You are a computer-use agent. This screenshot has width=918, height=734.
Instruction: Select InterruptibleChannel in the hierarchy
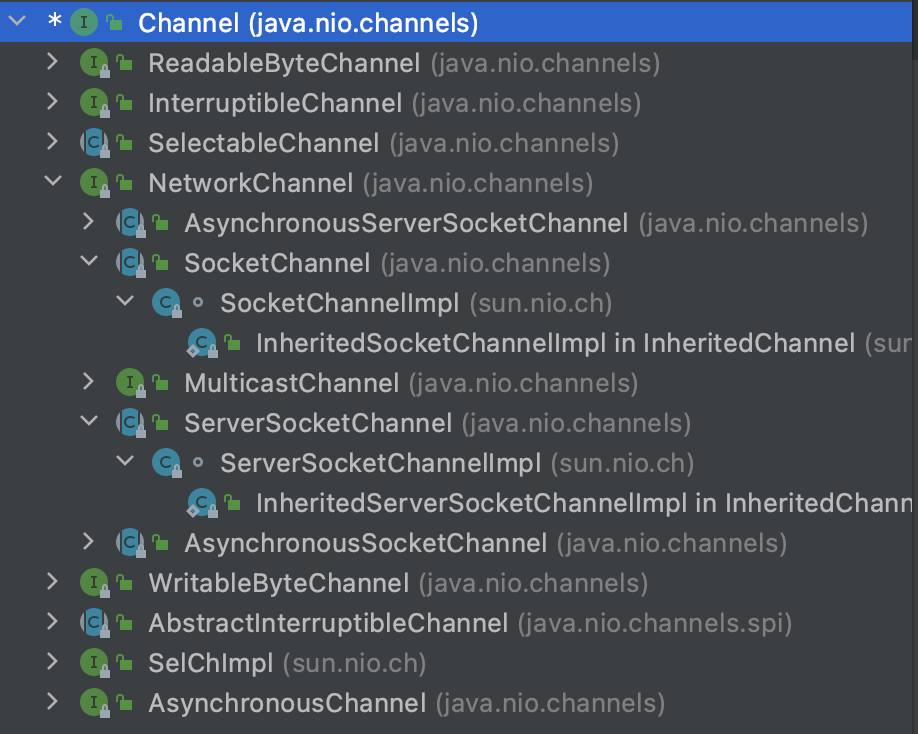(275, 103)
